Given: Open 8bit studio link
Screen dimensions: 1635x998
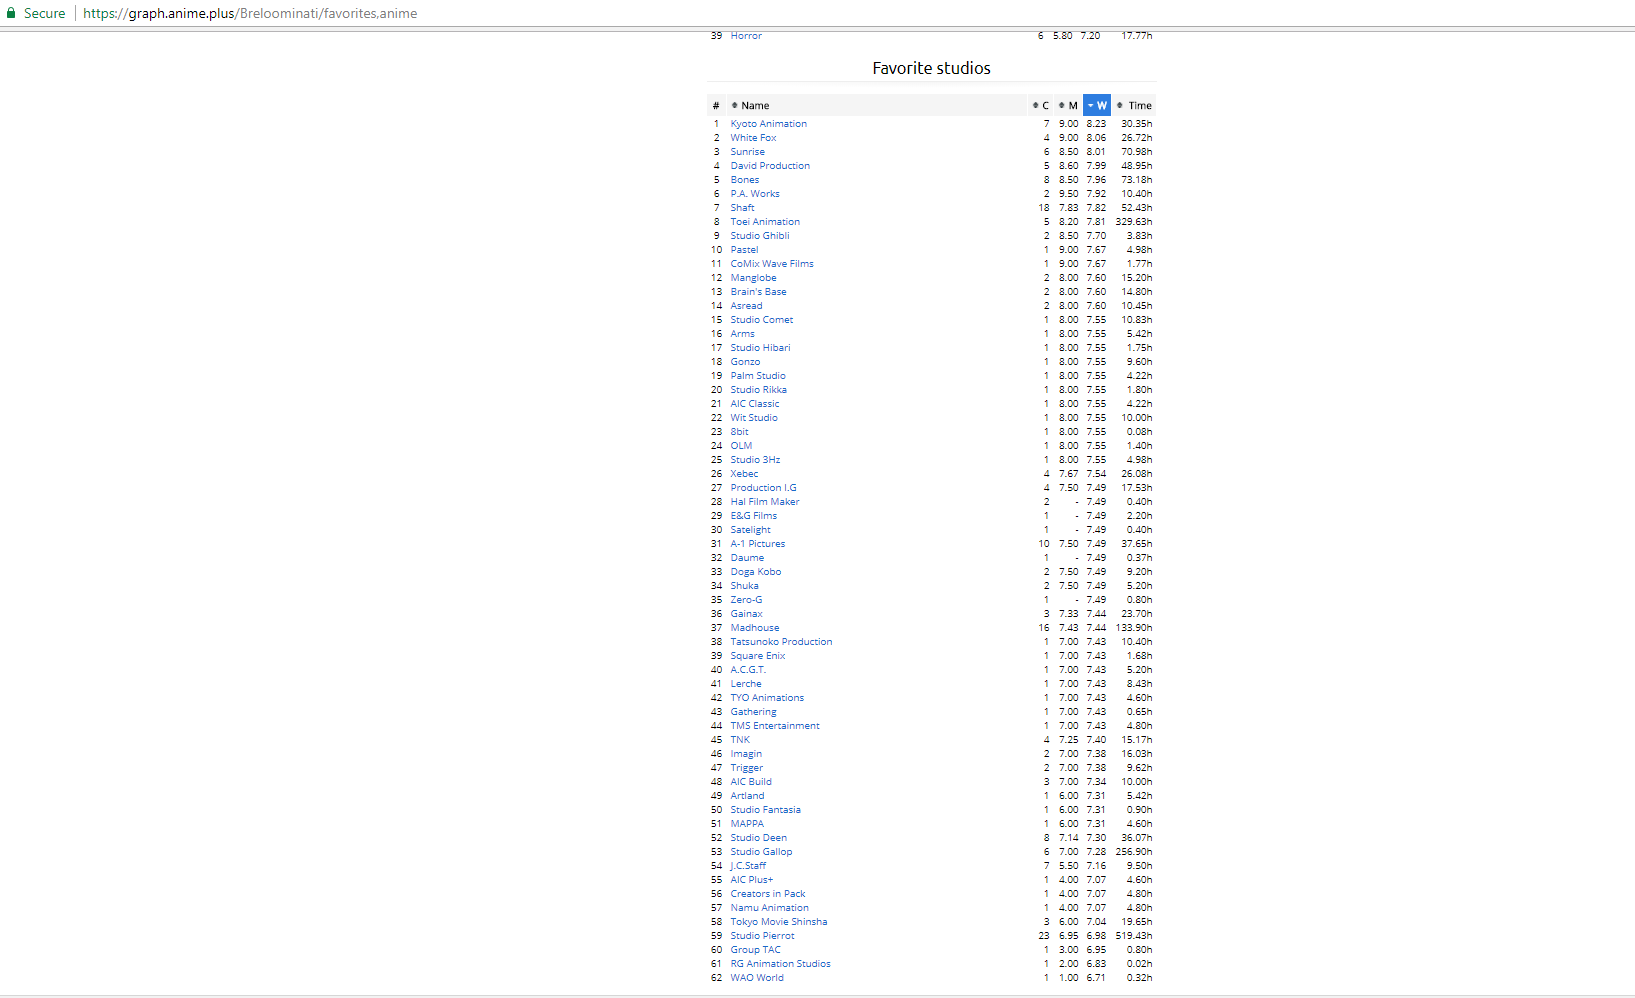Looking at the screenshot, I should click(x=739, y=432).
